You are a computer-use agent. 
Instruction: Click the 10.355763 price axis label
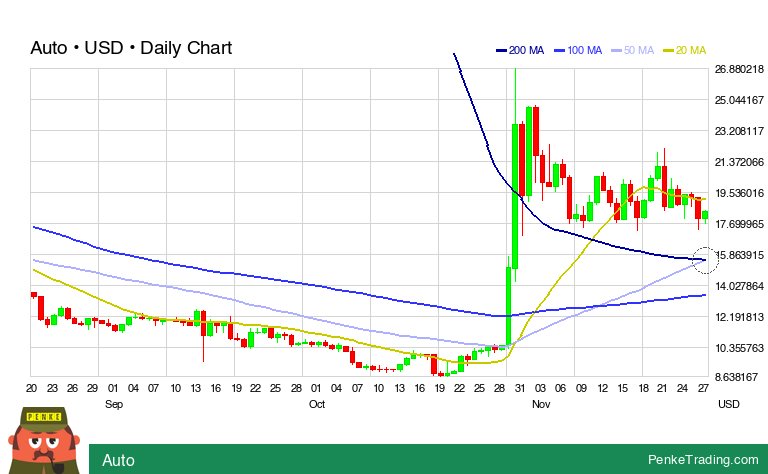tap(739, 348)
